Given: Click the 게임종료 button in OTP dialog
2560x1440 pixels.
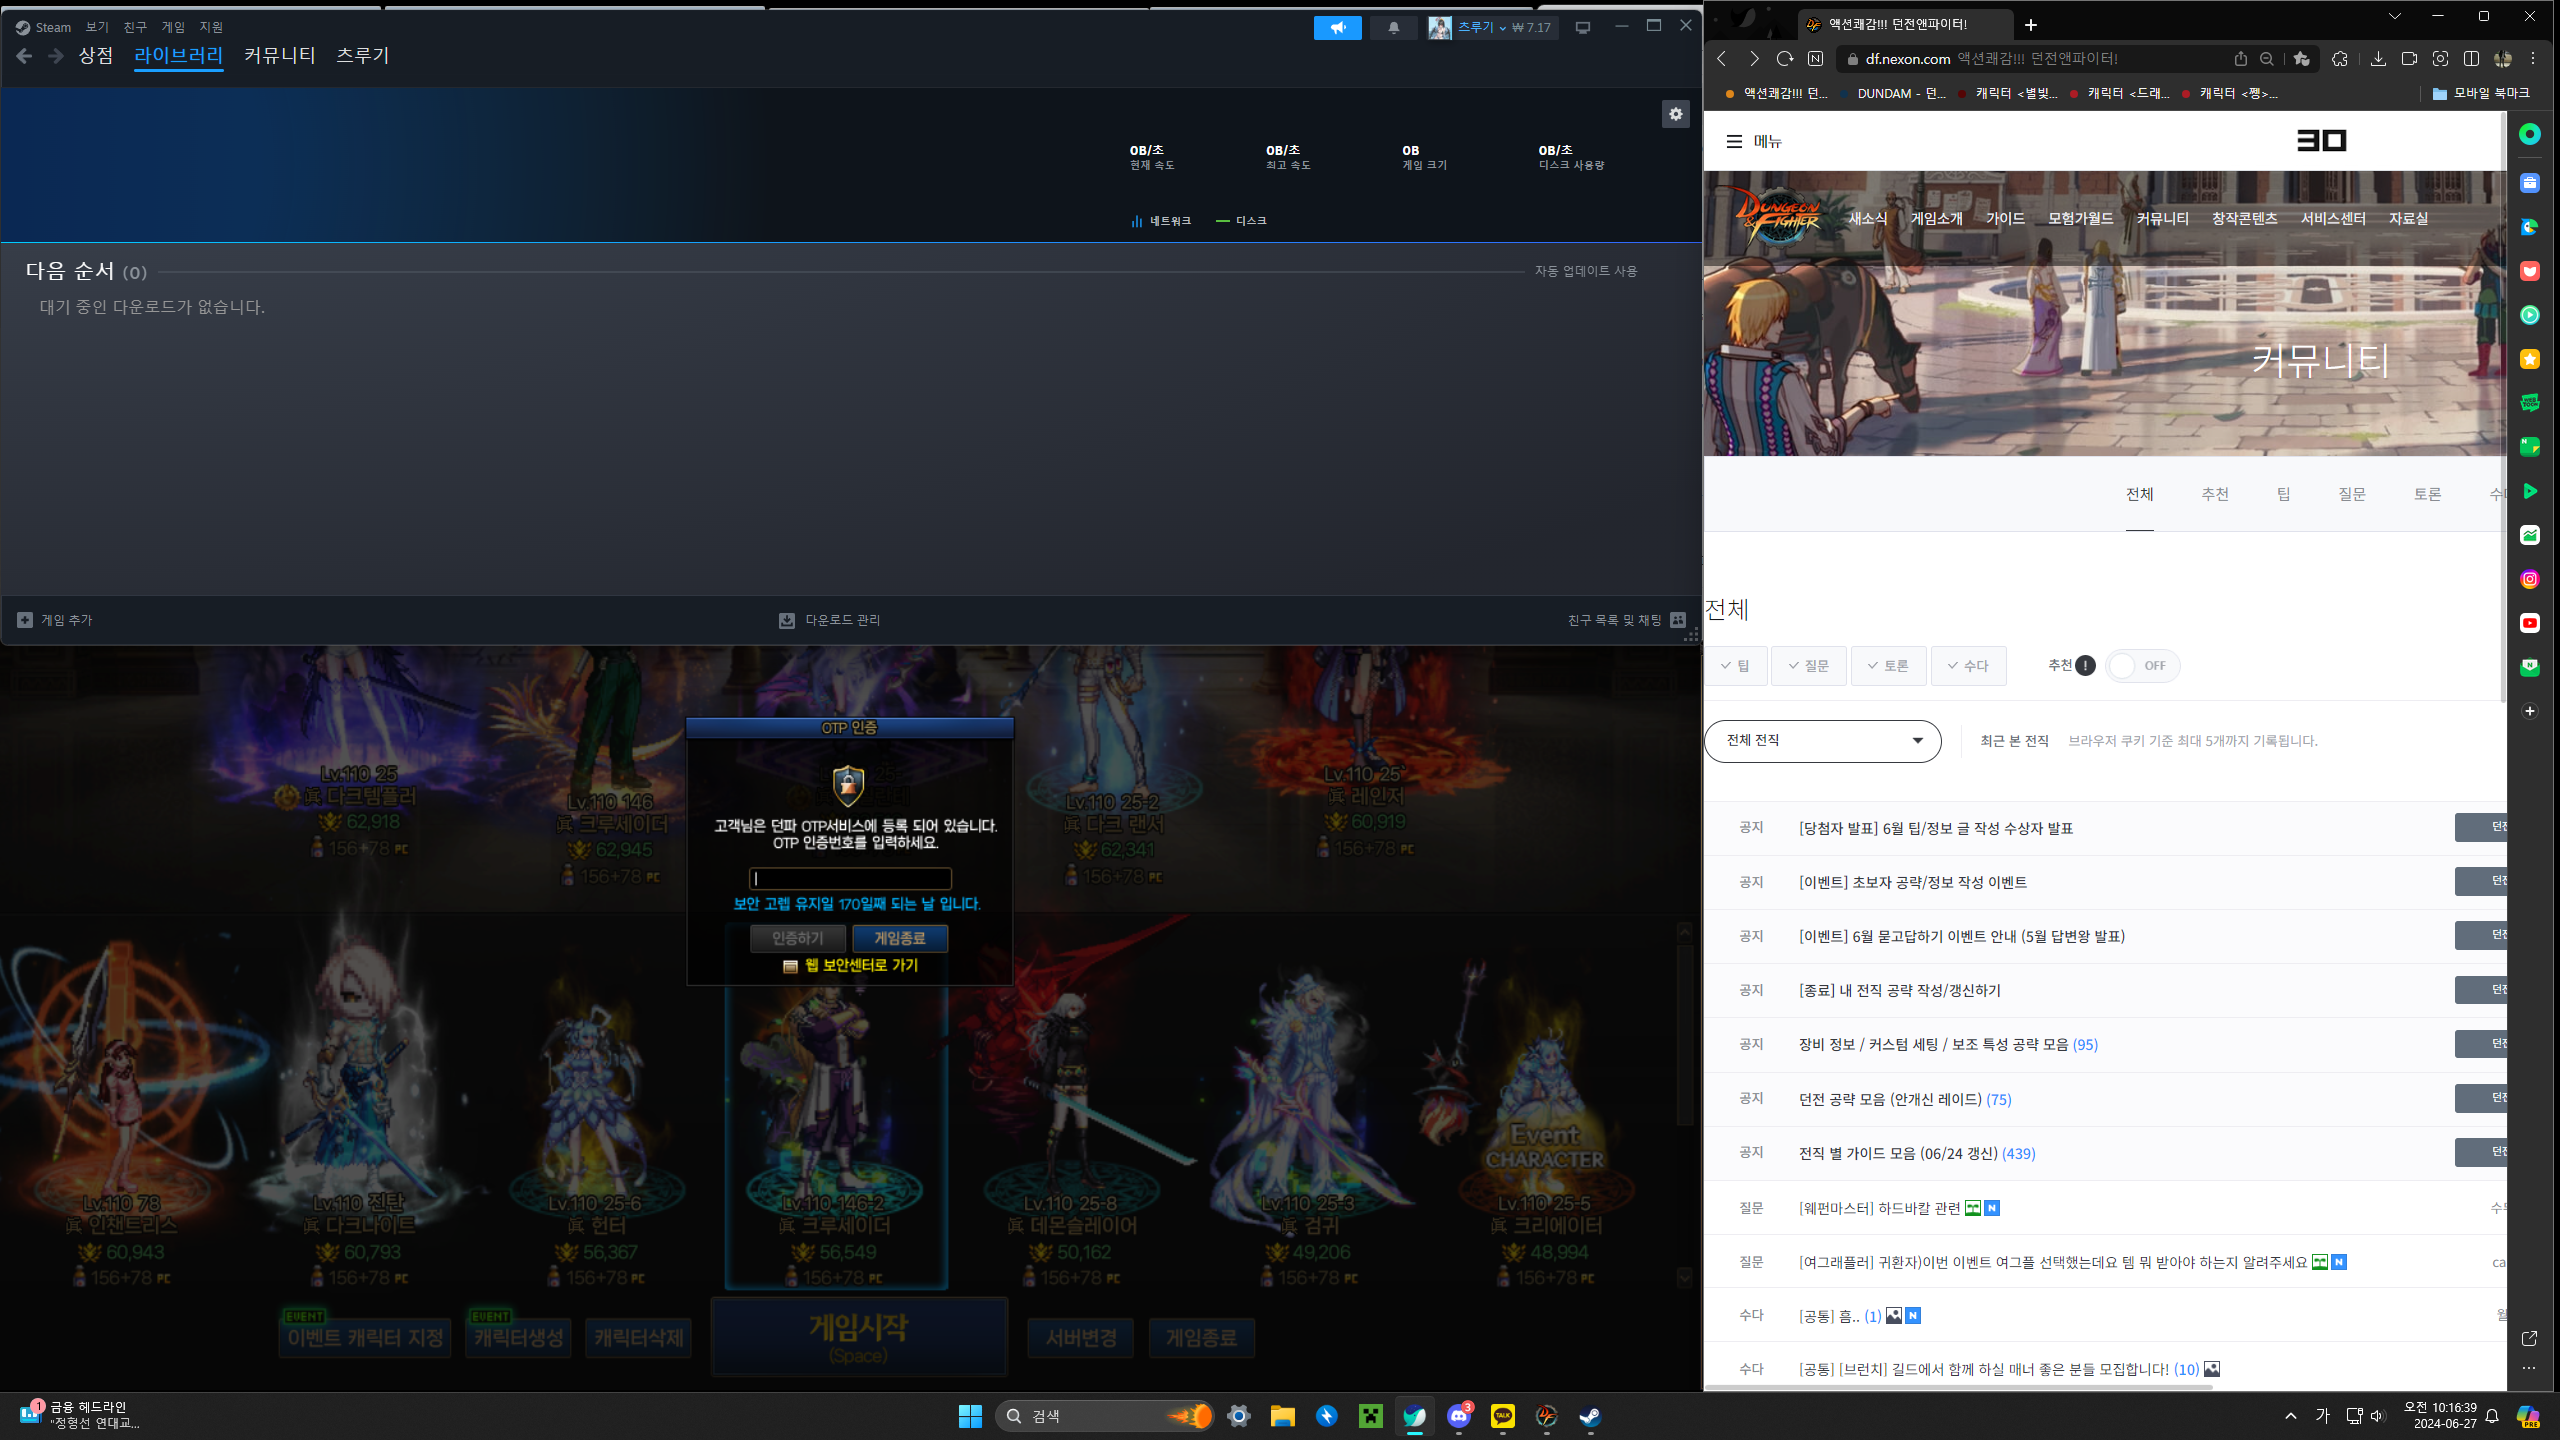Looking at the screenshot, I should tap(899, 938).
